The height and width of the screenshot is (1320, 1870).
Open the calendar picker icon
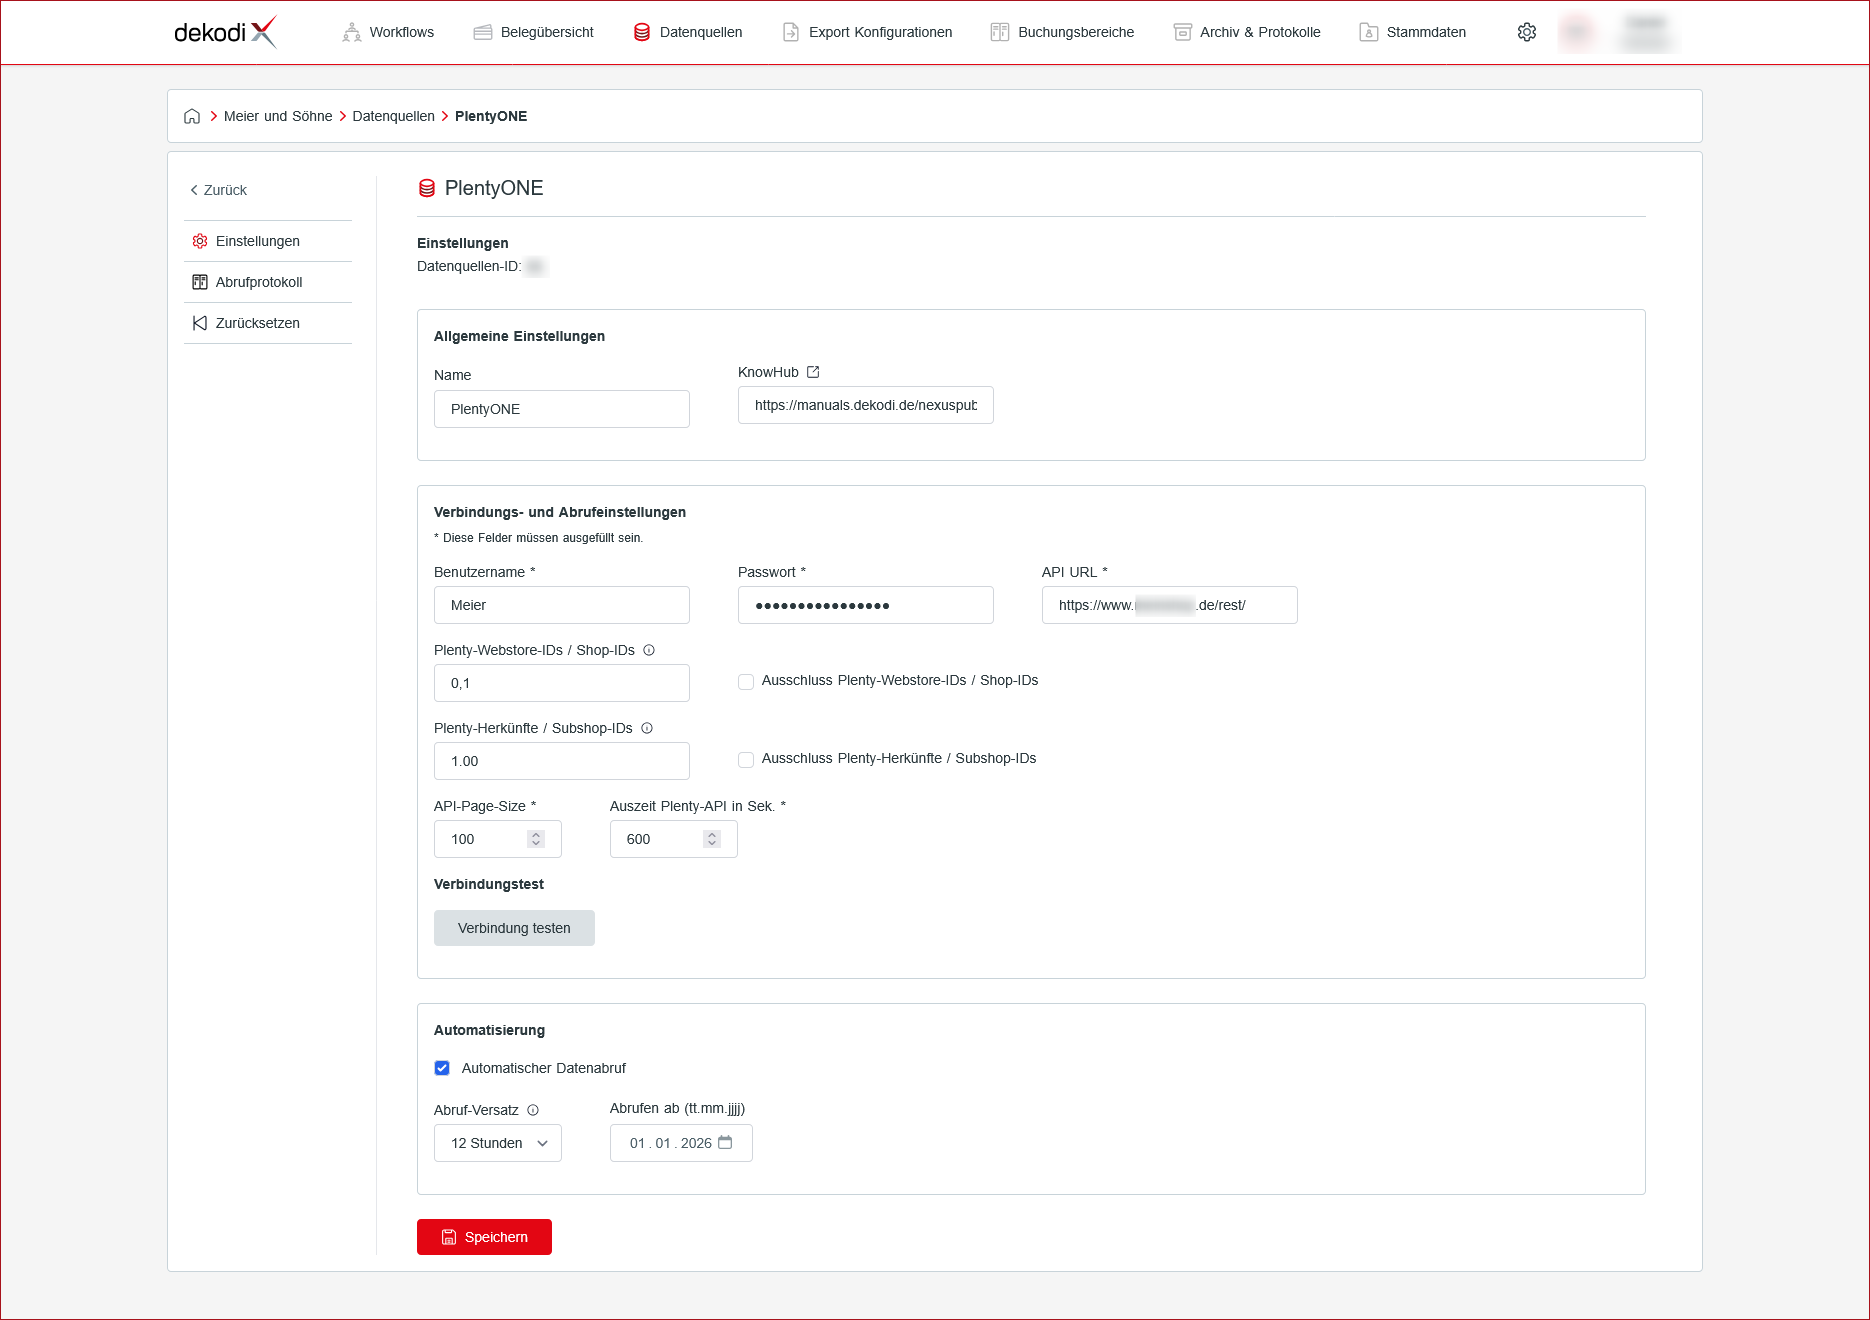725,1142
